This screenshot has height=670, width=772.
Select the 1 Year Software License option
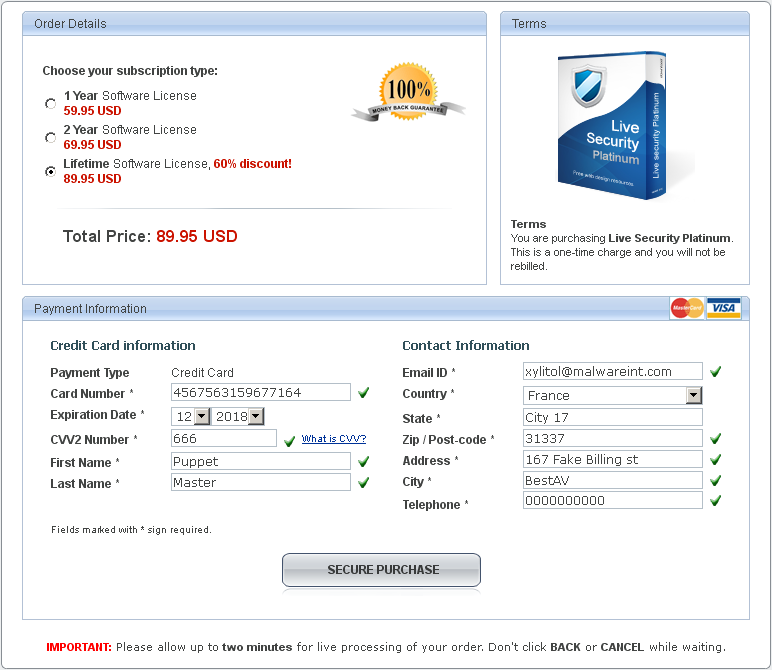point(50,103)
